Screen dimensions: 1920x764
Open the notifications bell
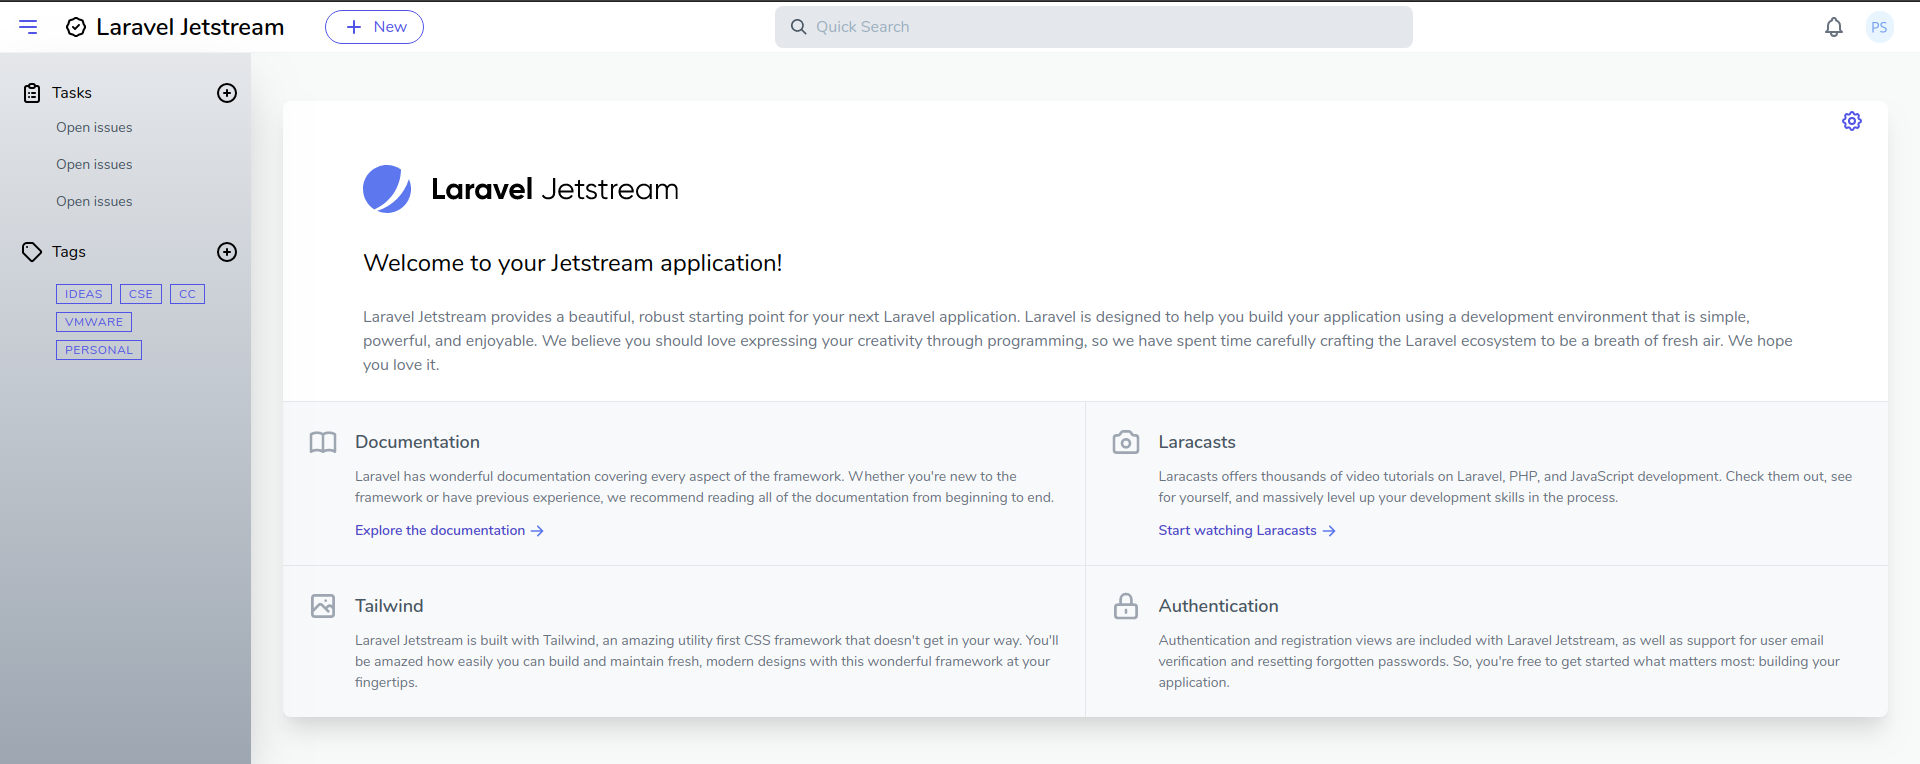click(1833, 27)
